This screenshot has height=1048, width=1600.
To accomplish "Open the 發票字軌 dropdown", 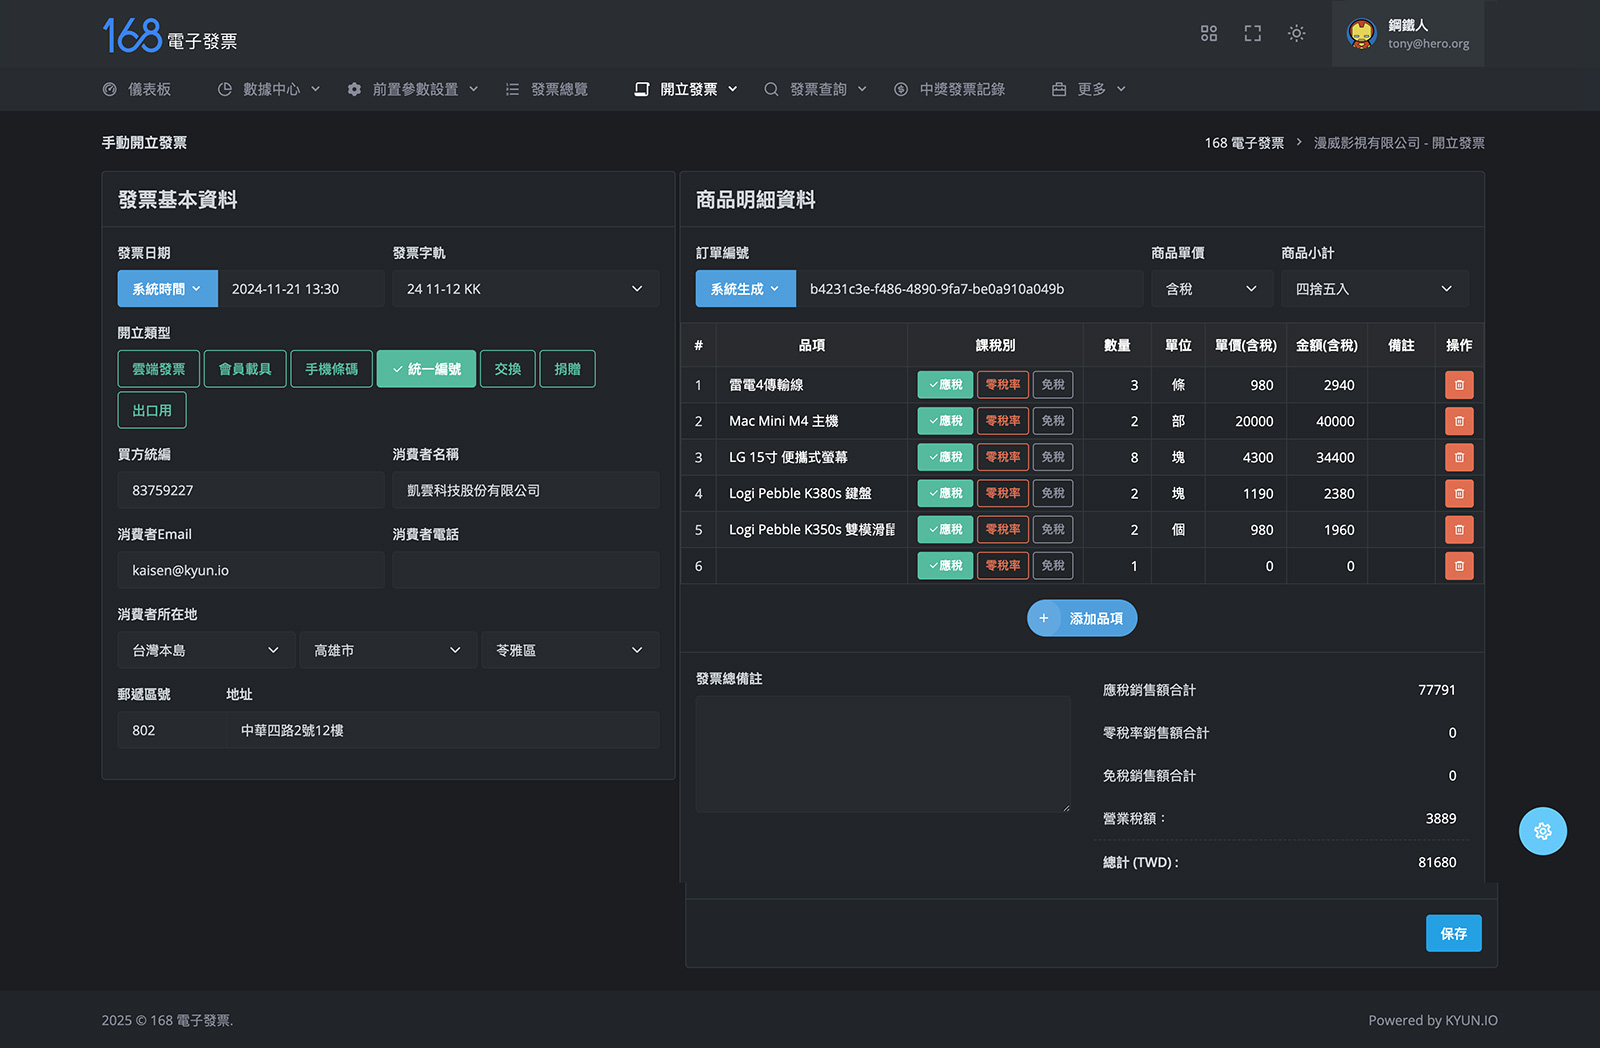I will click(x=525, y=289).
